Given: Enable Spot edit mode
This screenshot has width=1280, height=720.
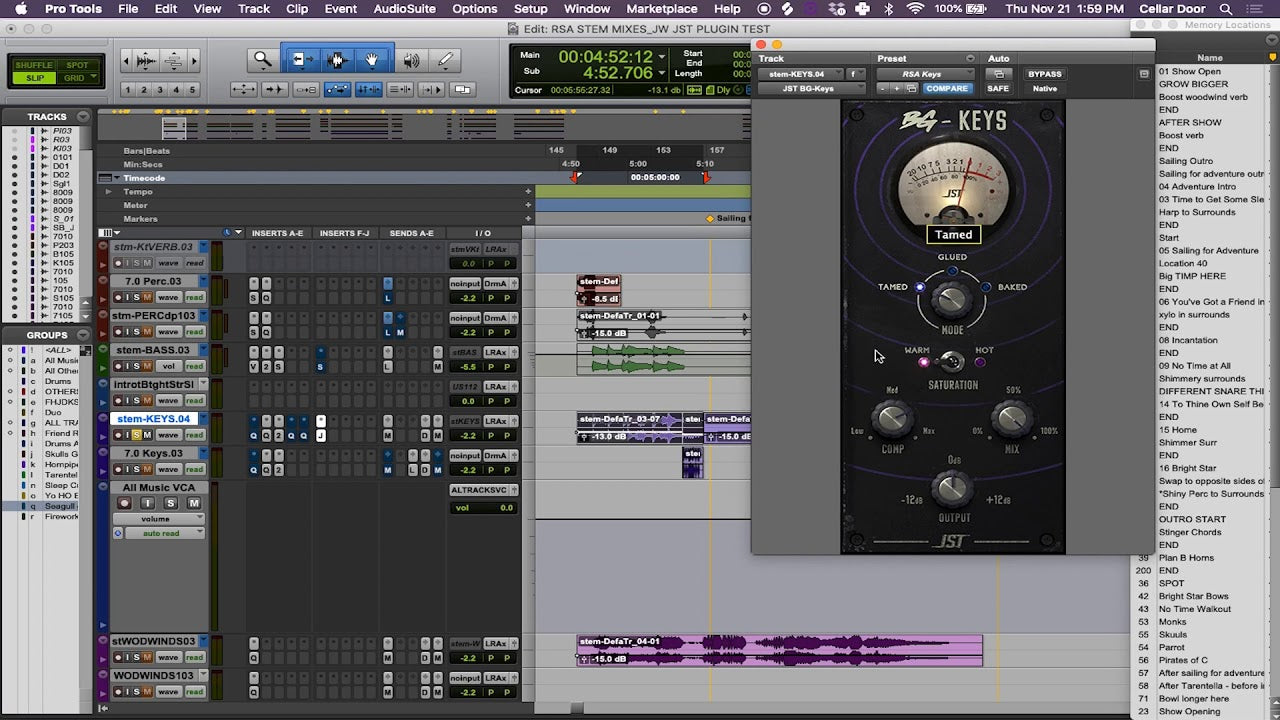Looking at the screenshot, I should click(77, 65).
